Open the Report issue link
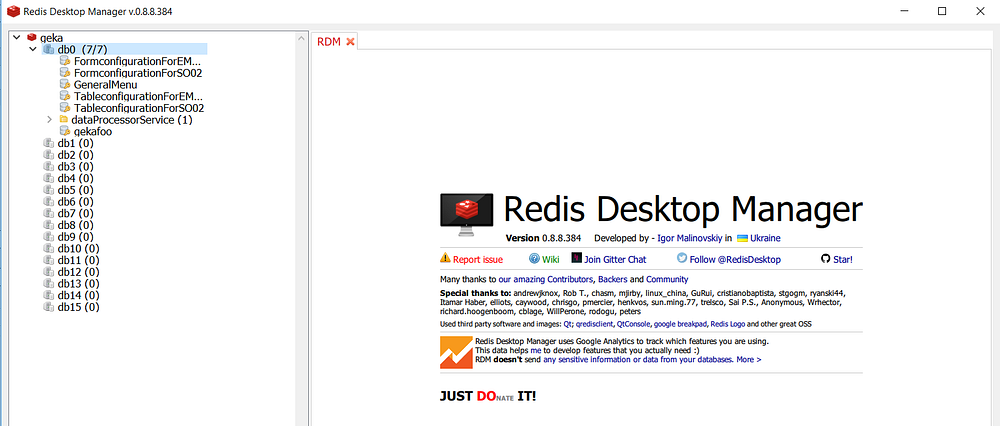Screen dimensions: 1000x426 [478, 260]
